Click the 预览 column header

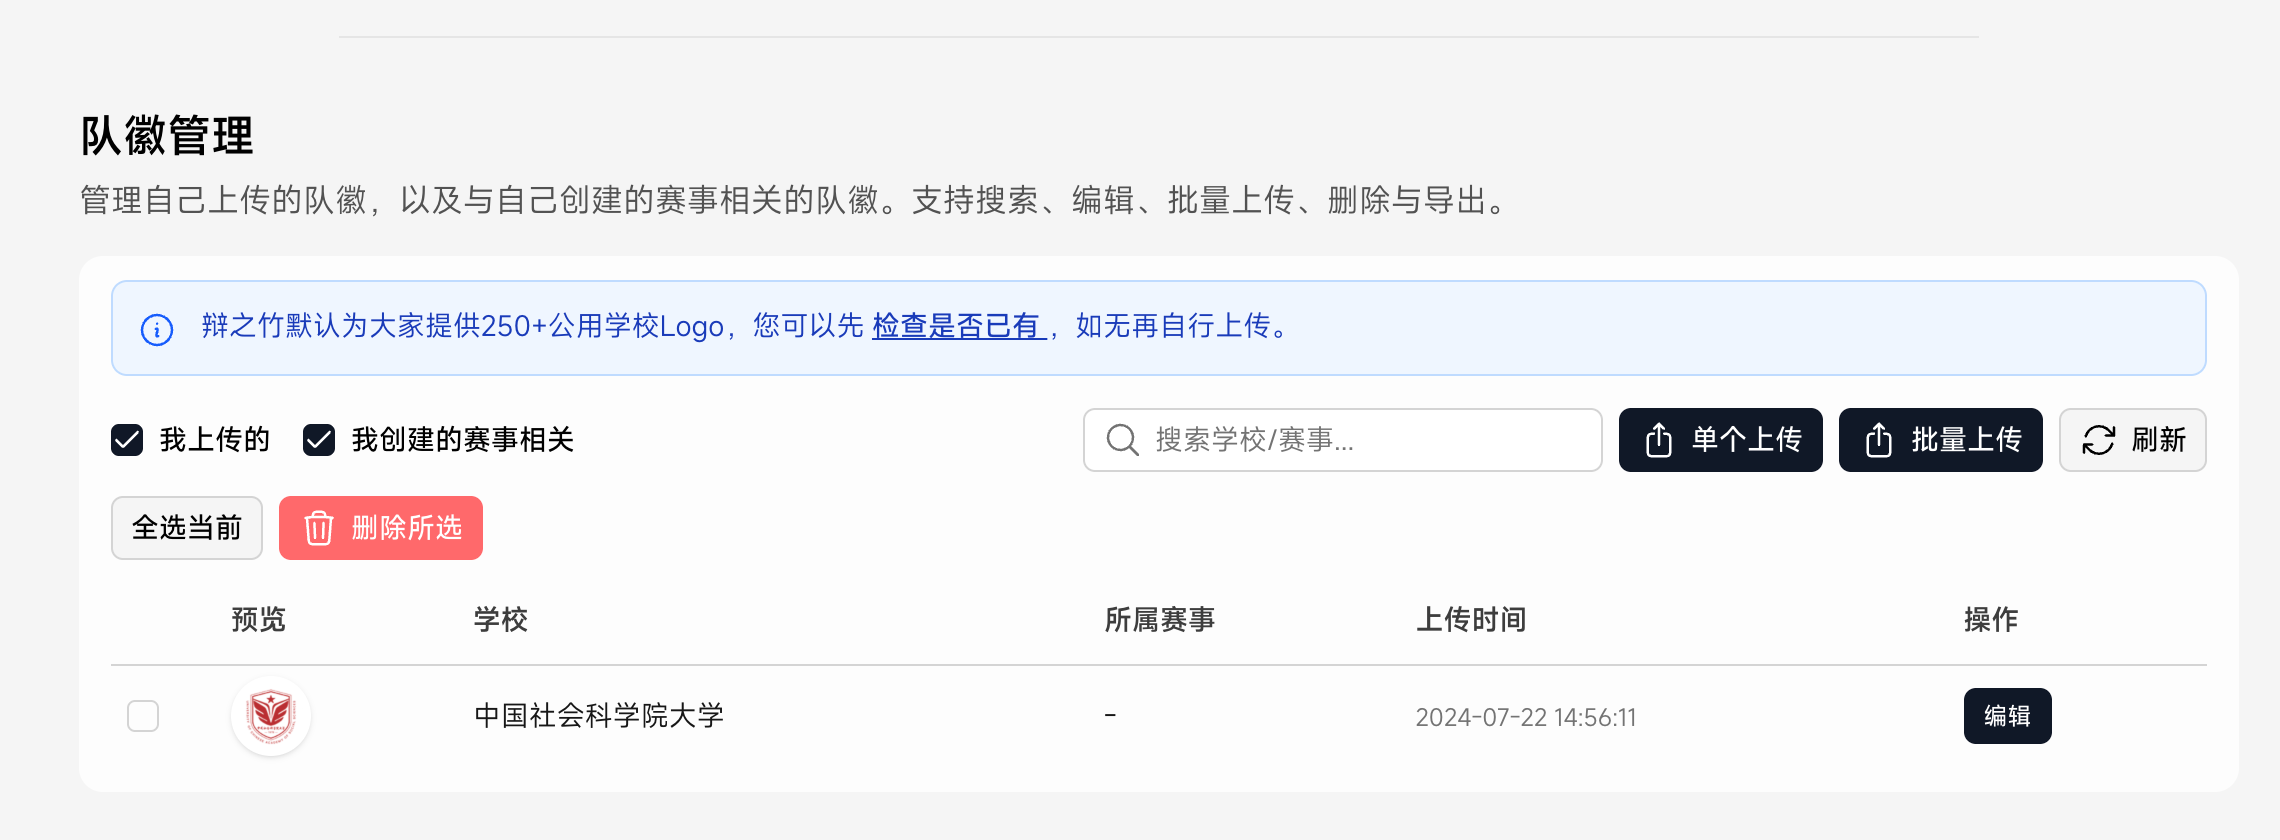pyautogui.click(x=258, y=620)
